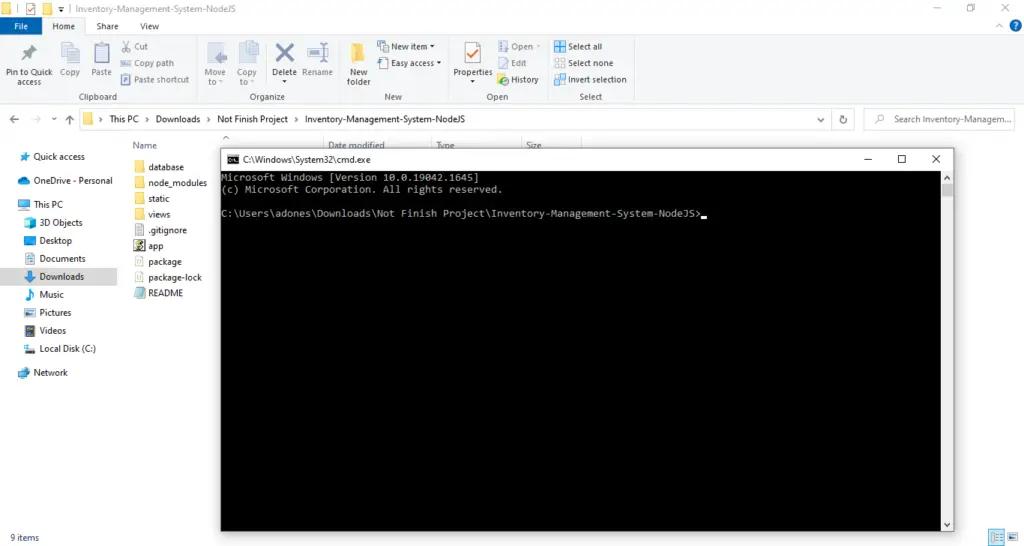1024x546 pixels.
Task: Open Desktop in navigation pane
Action: [48, 240]
